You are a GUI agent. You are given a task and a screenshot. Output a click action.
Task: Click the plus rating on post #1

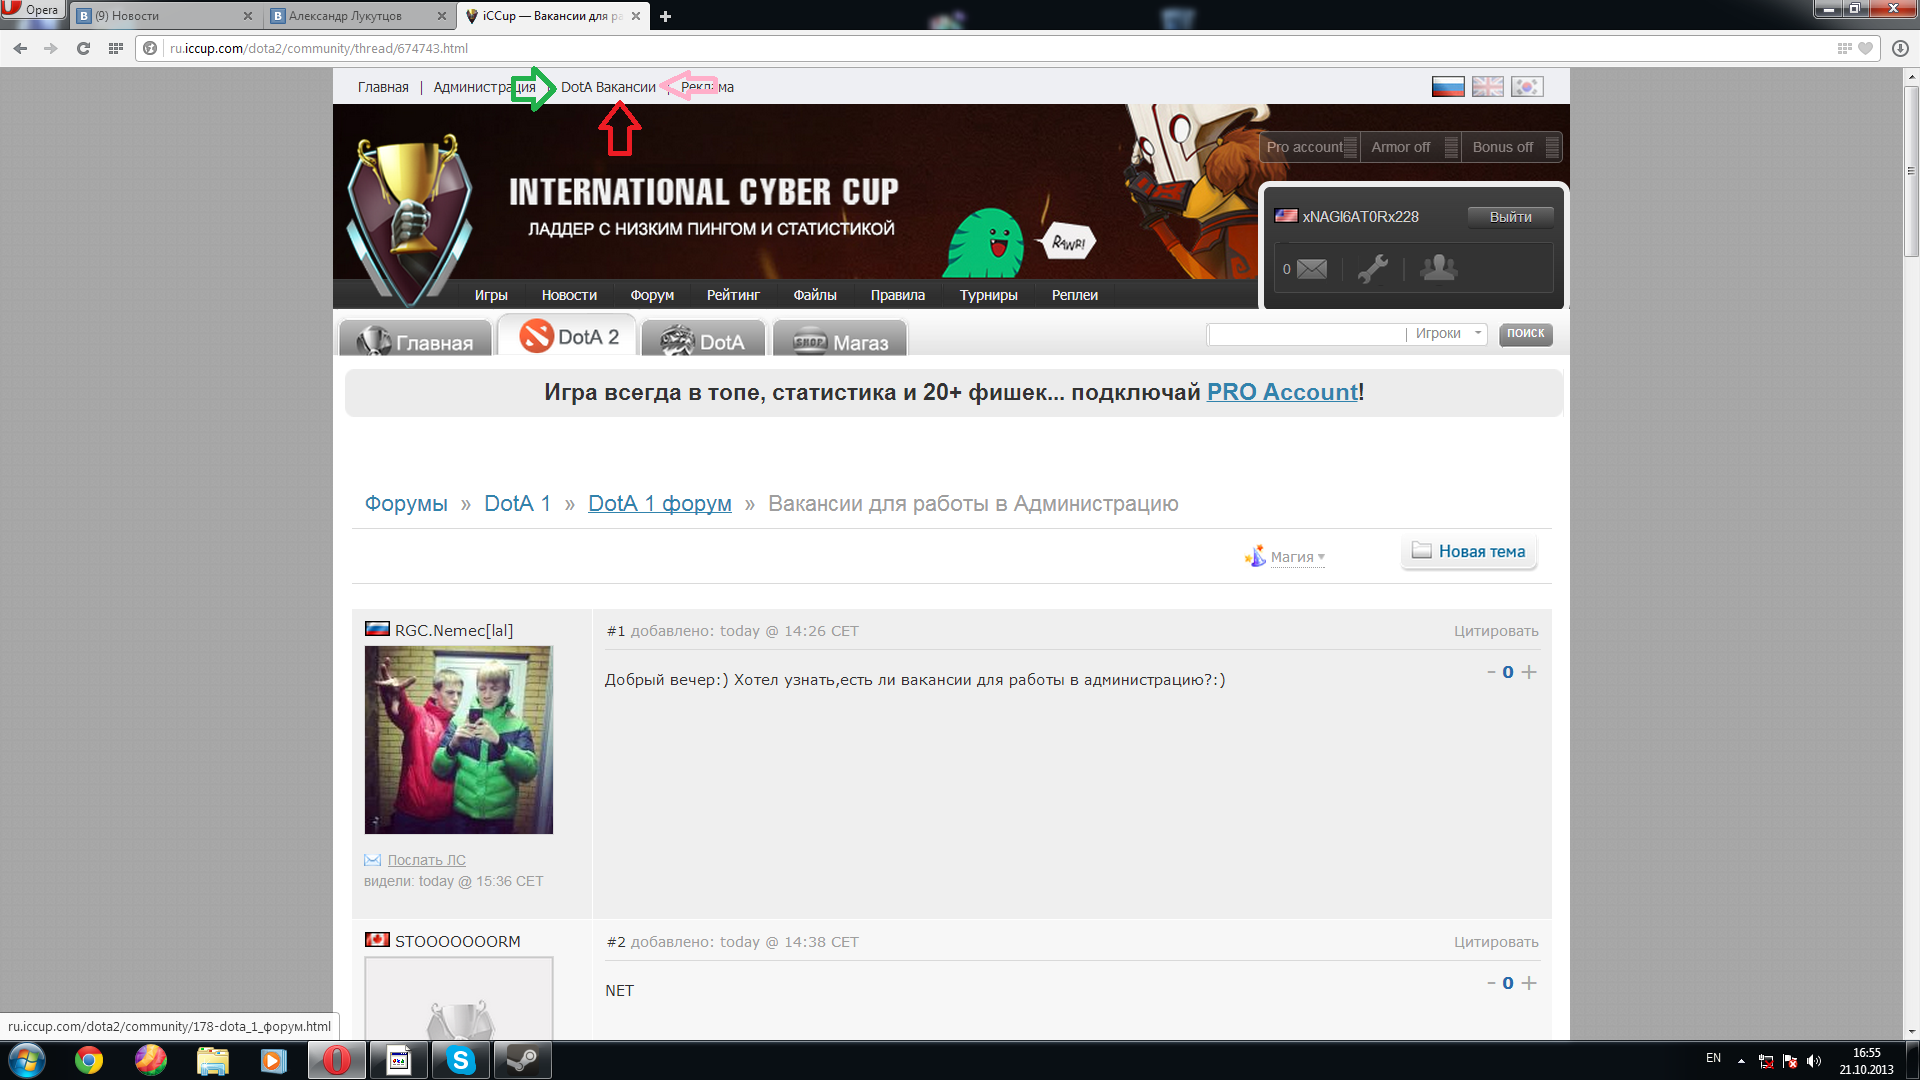point(1529,672)
